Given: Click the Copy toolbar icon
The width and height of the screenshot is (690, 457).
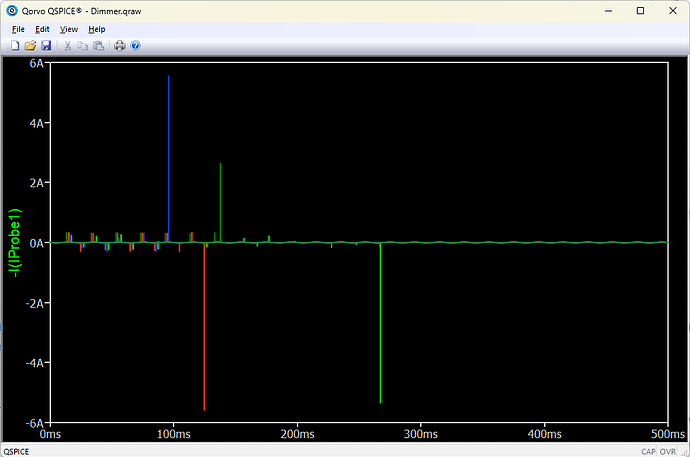Looking at the screenshot, I should tap(83, 46).
